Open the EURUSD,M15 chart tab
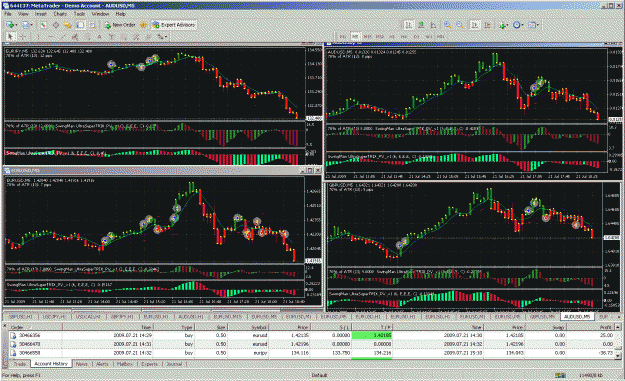This screenshot has height=381, width=625. tap(228, 316)
